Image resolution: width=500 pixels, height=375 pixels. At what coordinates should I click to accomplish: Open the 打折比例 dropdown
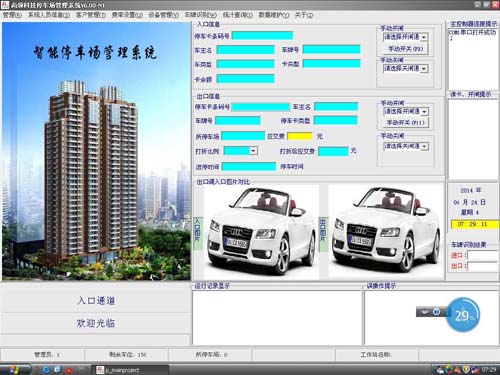pos(253,151)
